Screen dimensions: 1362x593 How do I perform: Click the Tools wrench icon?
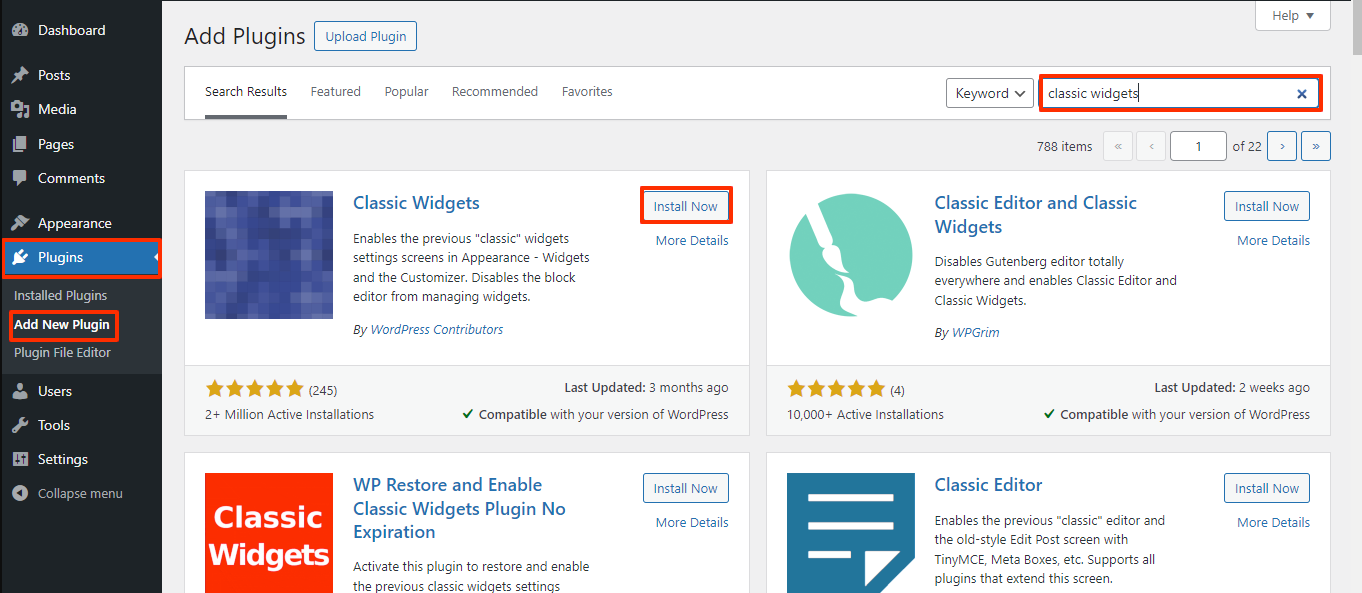(x=20, y=425)
